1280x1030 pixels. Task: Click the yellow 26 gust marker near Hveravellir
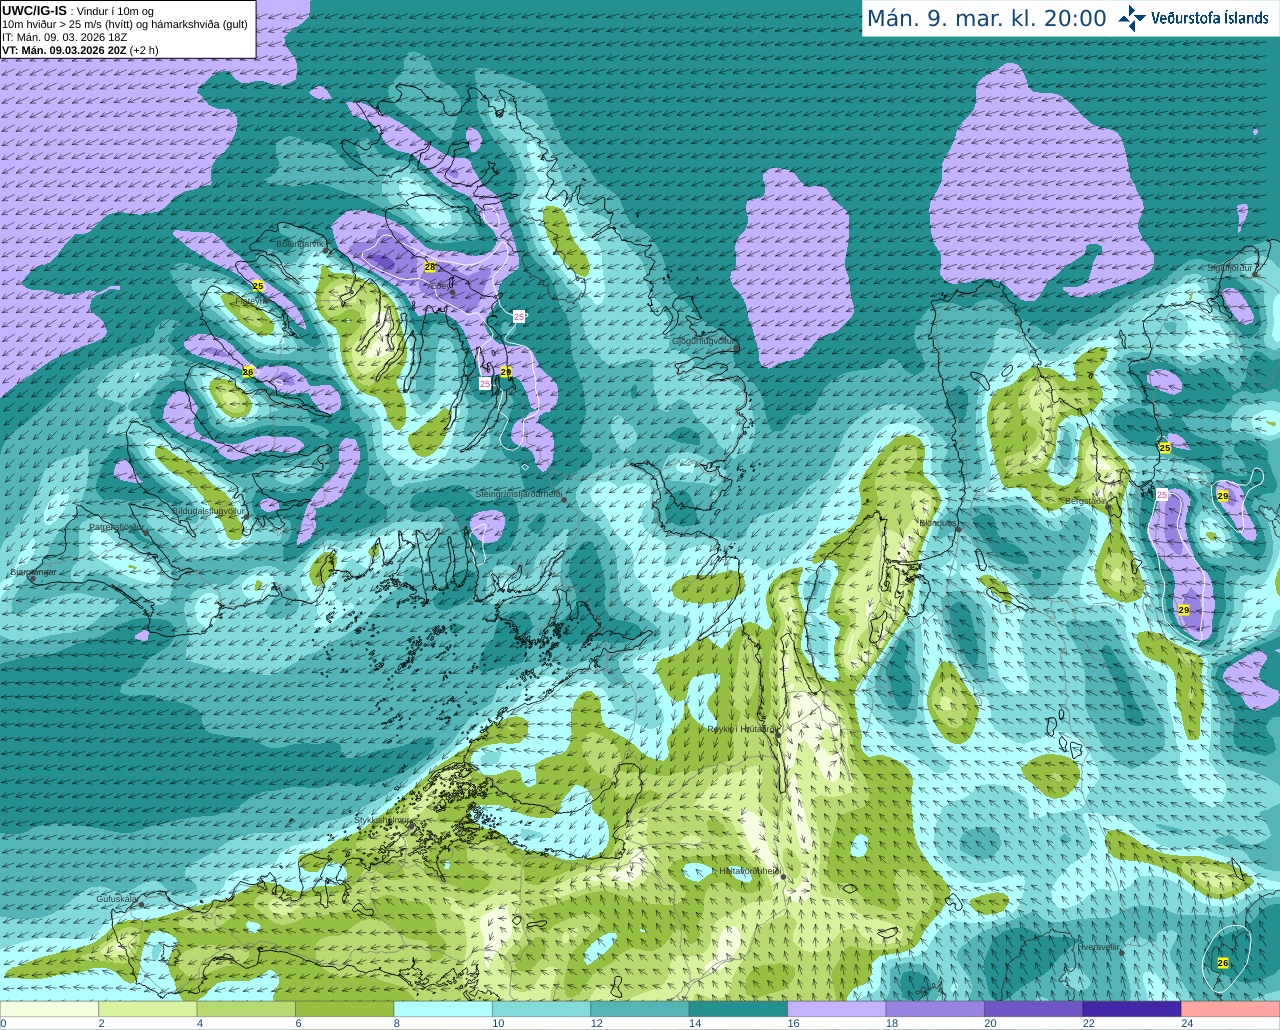[x=1223, y=963]
